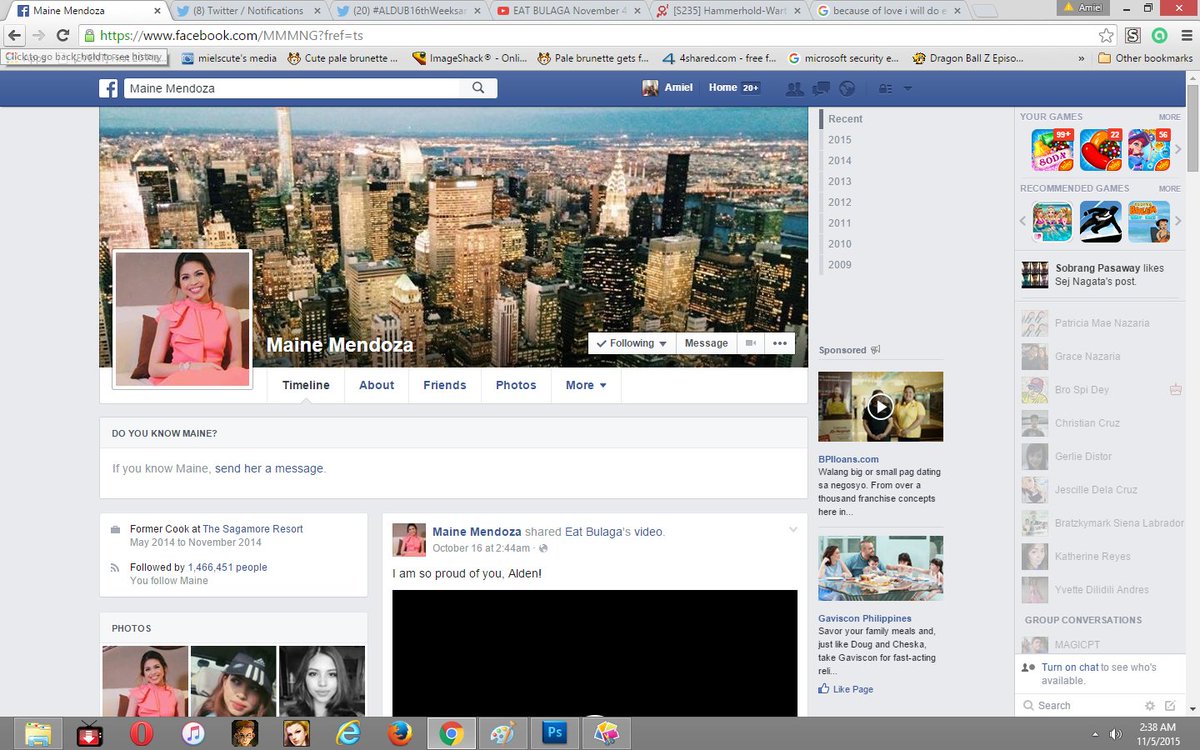Click MORE next to Your Games
Viewport: 1200px width, 750px height.
tap(1169, 117)
